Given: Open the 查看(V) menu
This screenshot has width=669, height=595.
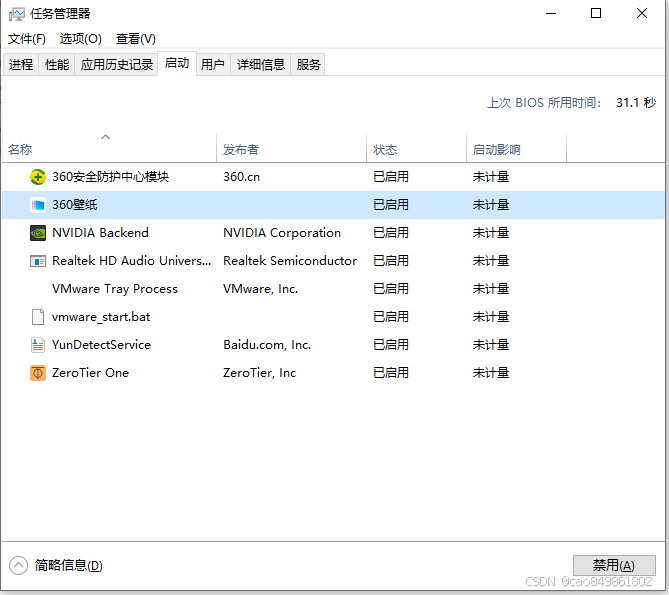Looking at the screenshot, I should click(135, 39).
